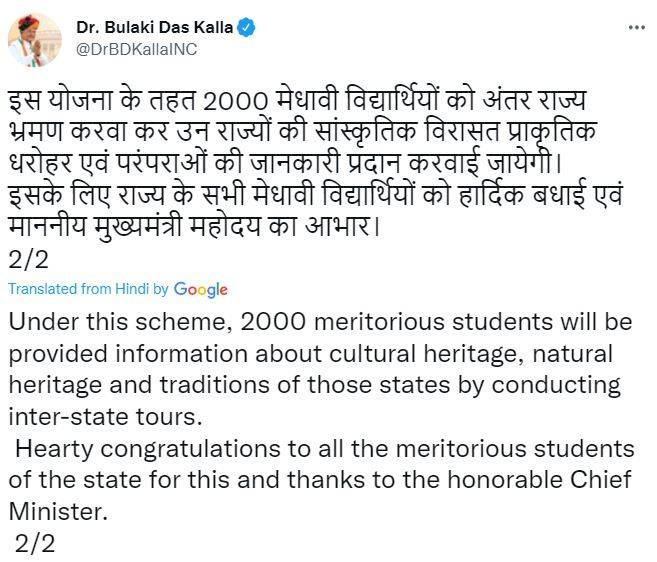The width and height of the screenshot is (657, 562).
Task: Click the Google logo
Action: pyautogui.click(x=200, y=290)
